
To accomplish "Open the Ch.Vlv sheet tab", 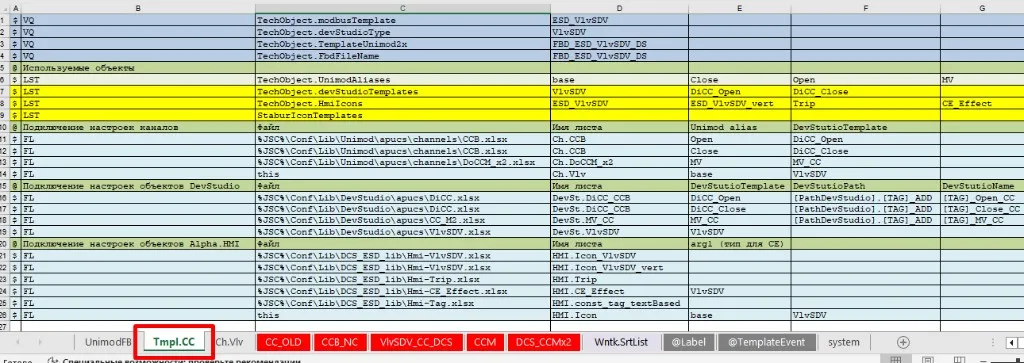I will [x=229, y=341].
